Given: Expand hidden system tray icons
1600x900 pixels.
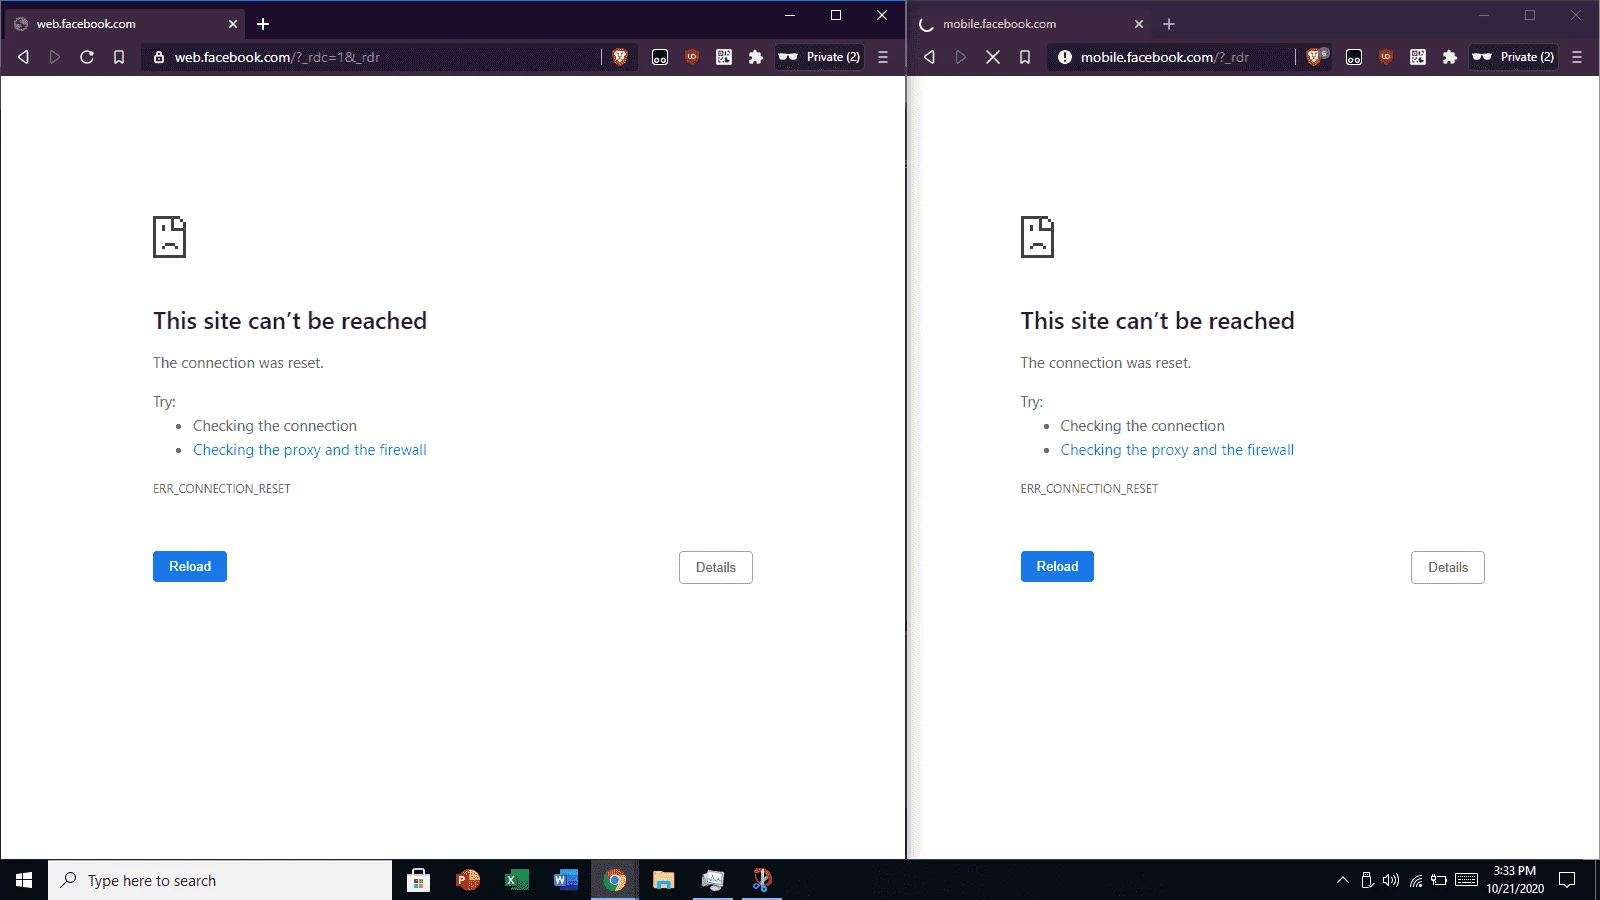Looking at the screenshot, I should 1343,880.
